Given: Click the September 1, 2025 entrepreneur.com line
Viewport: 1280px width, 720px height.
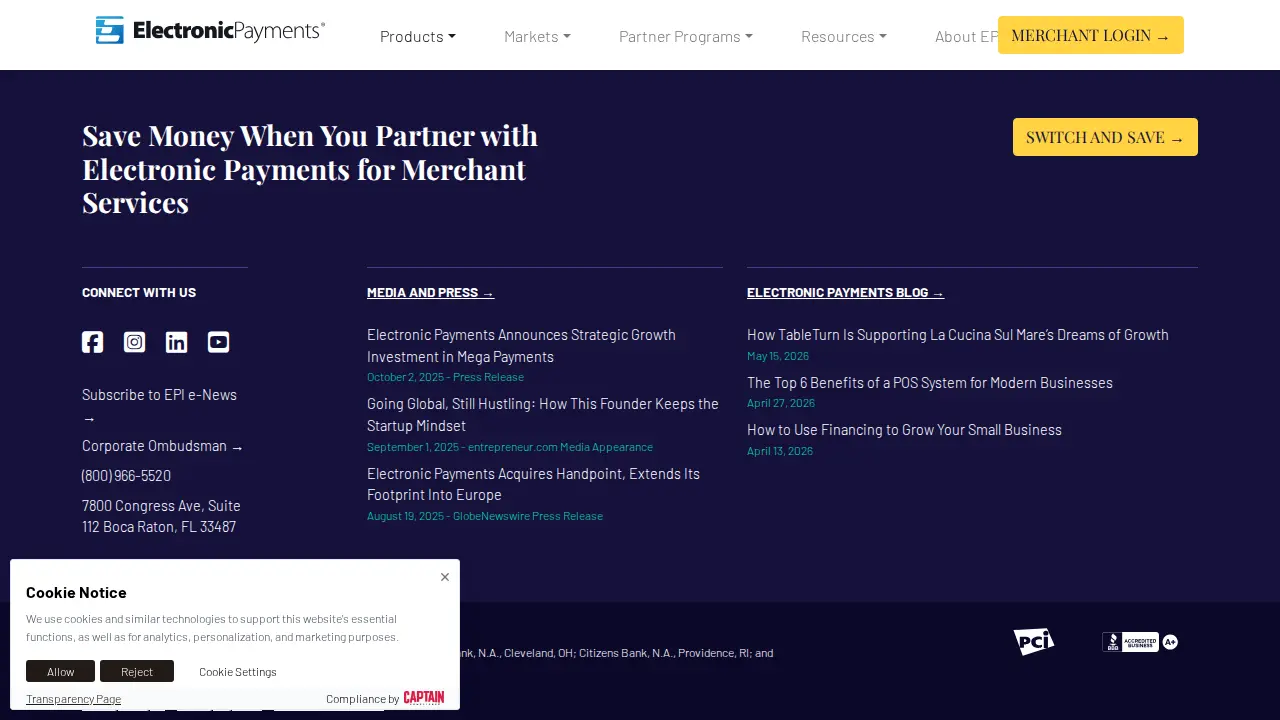Looking at the screenshot, I should (510, 447).
